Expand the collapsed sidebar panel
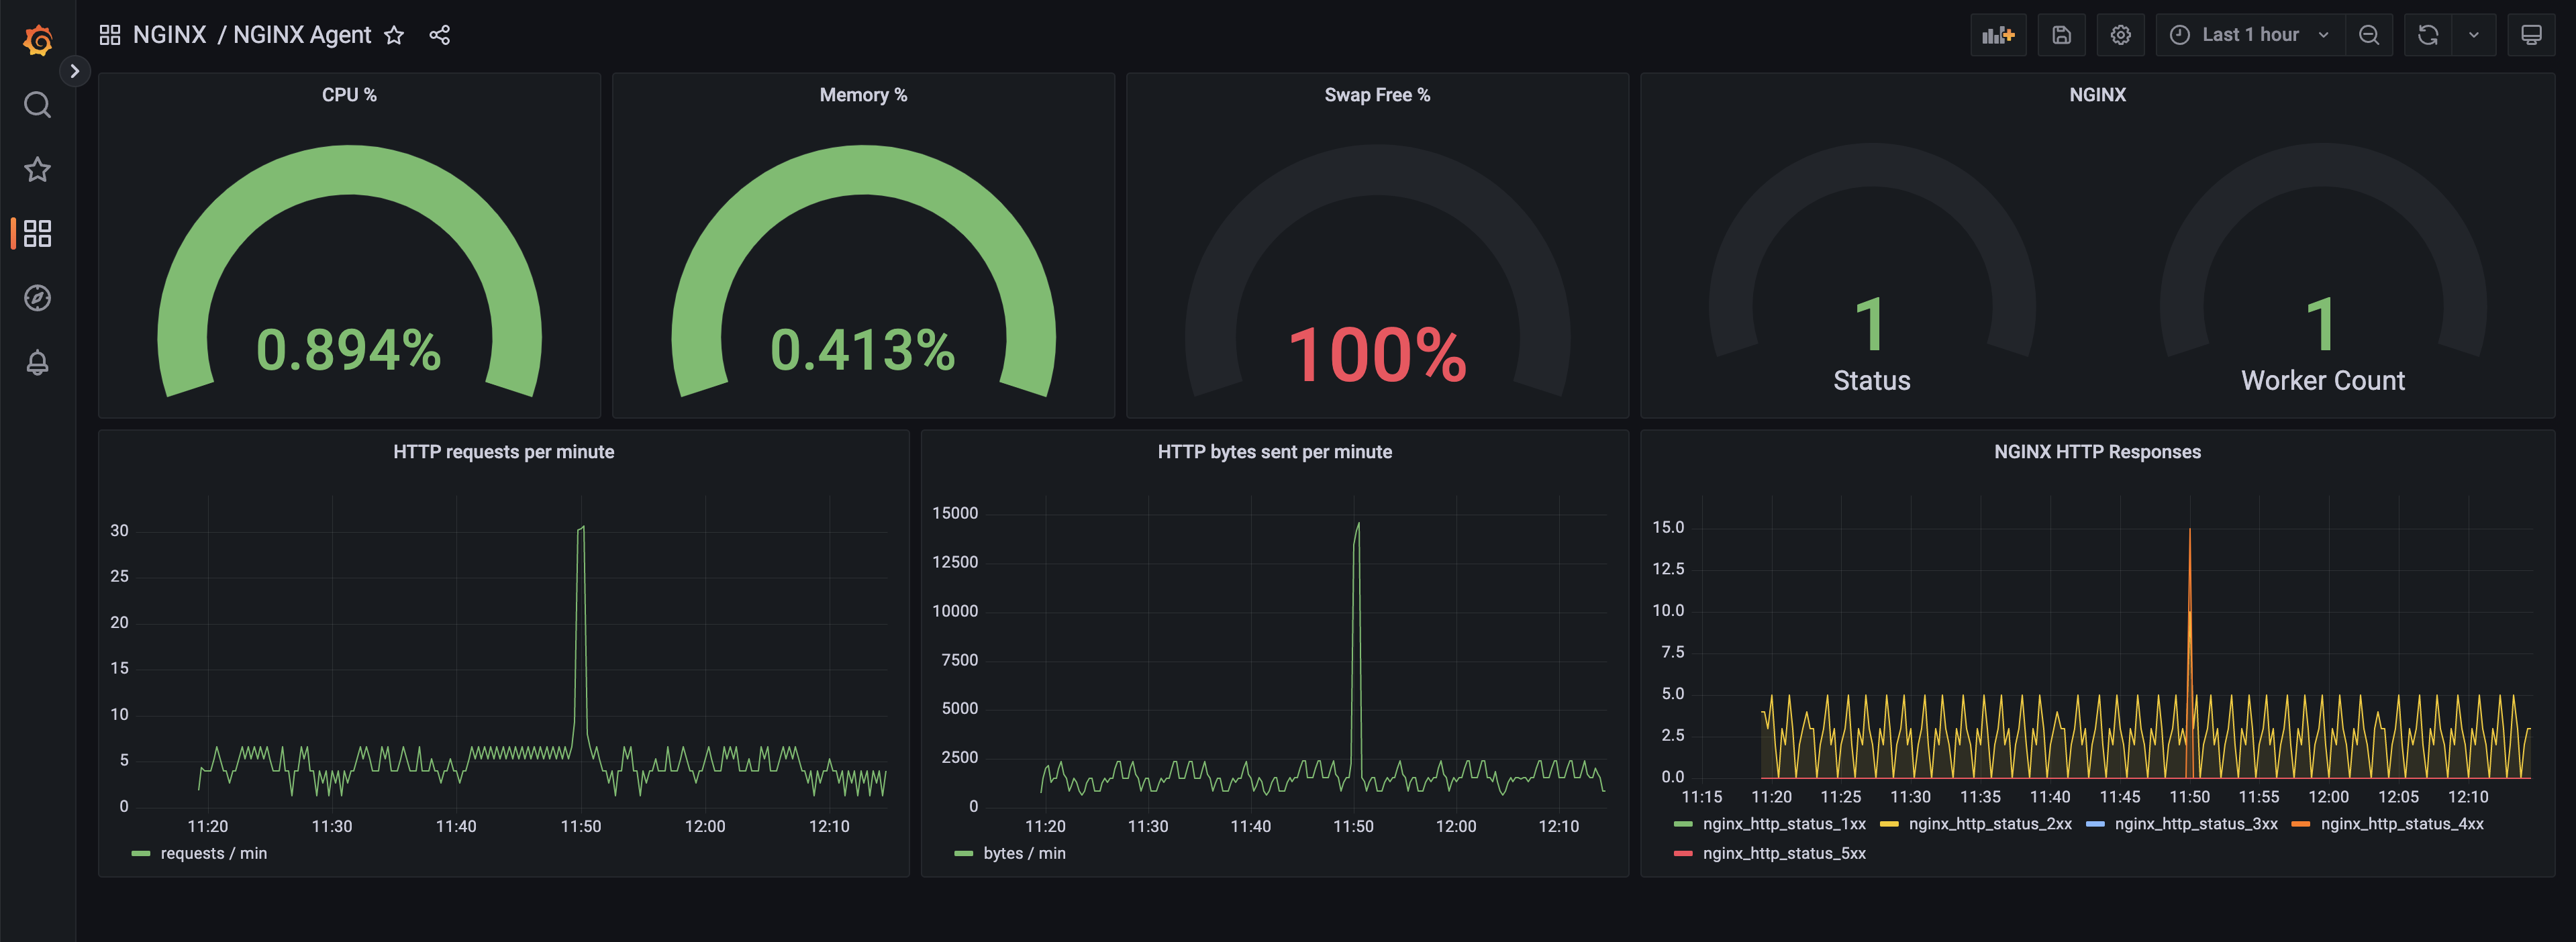 click(76, 70)
